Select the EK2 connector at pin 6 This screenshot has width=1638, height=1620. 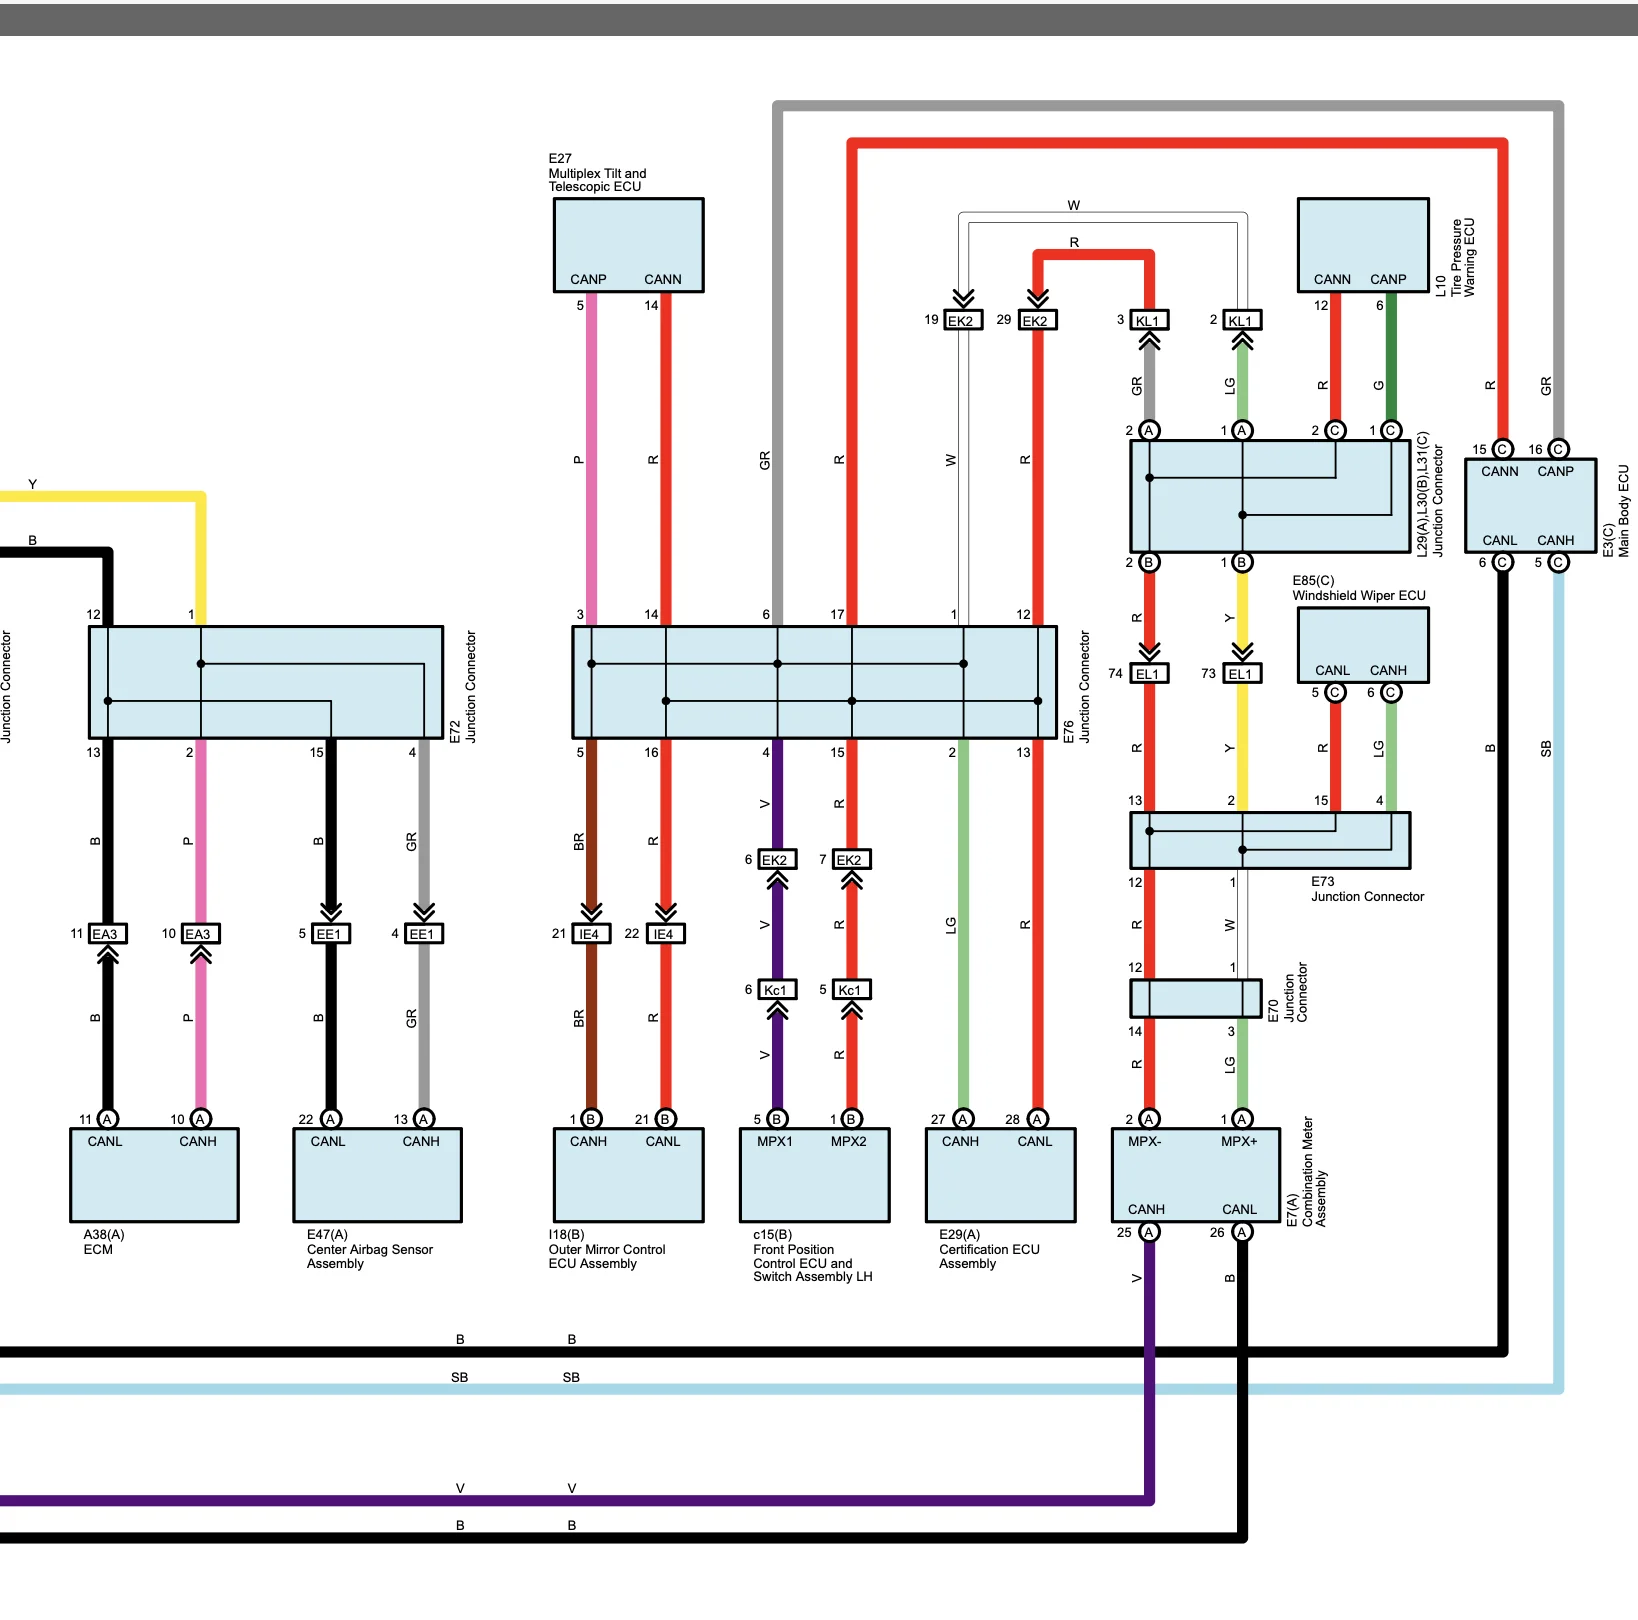[776, 859]
